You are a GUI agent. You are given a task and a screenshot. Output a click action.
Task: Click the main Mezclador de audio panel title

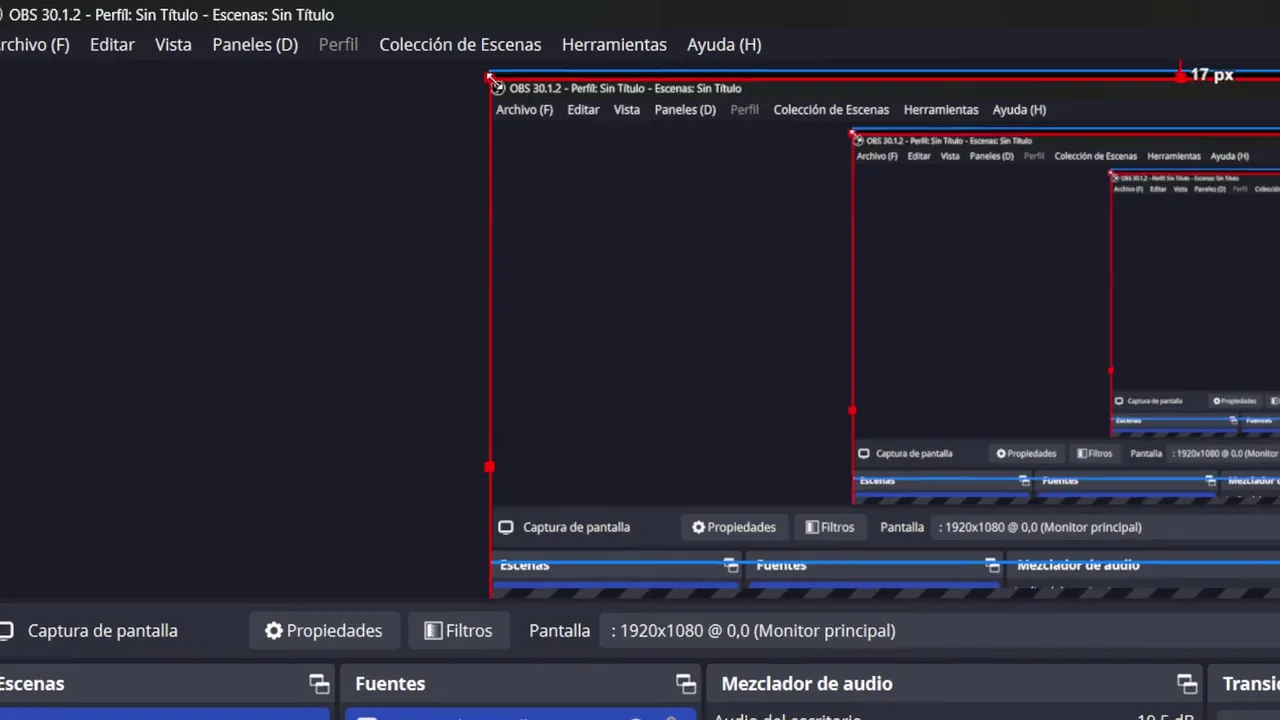[807, 684]
